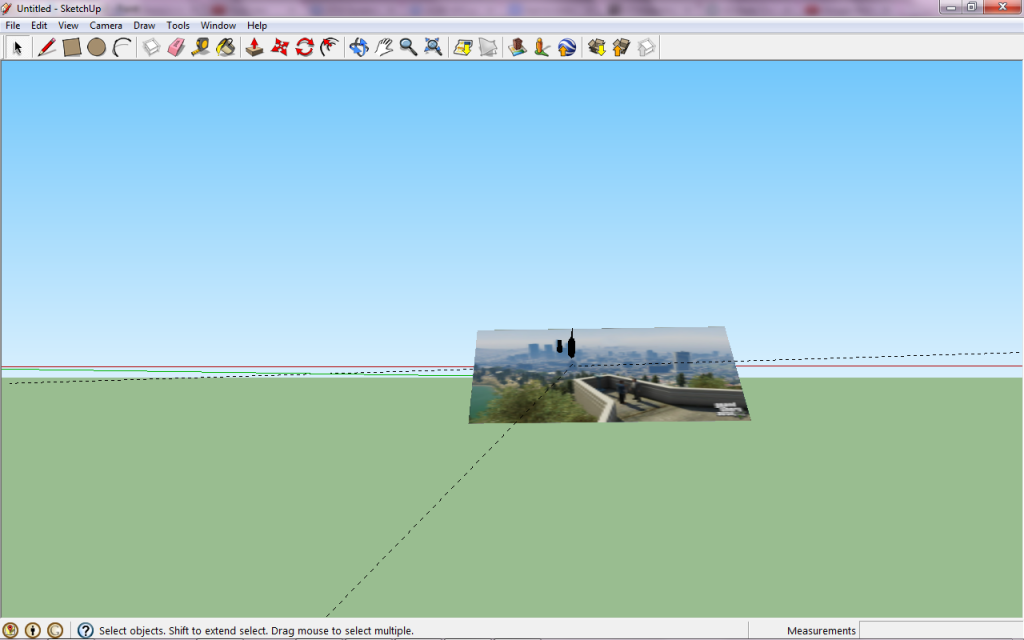
Task: Open the Instructor help icon in status bar
Action: 86,630
